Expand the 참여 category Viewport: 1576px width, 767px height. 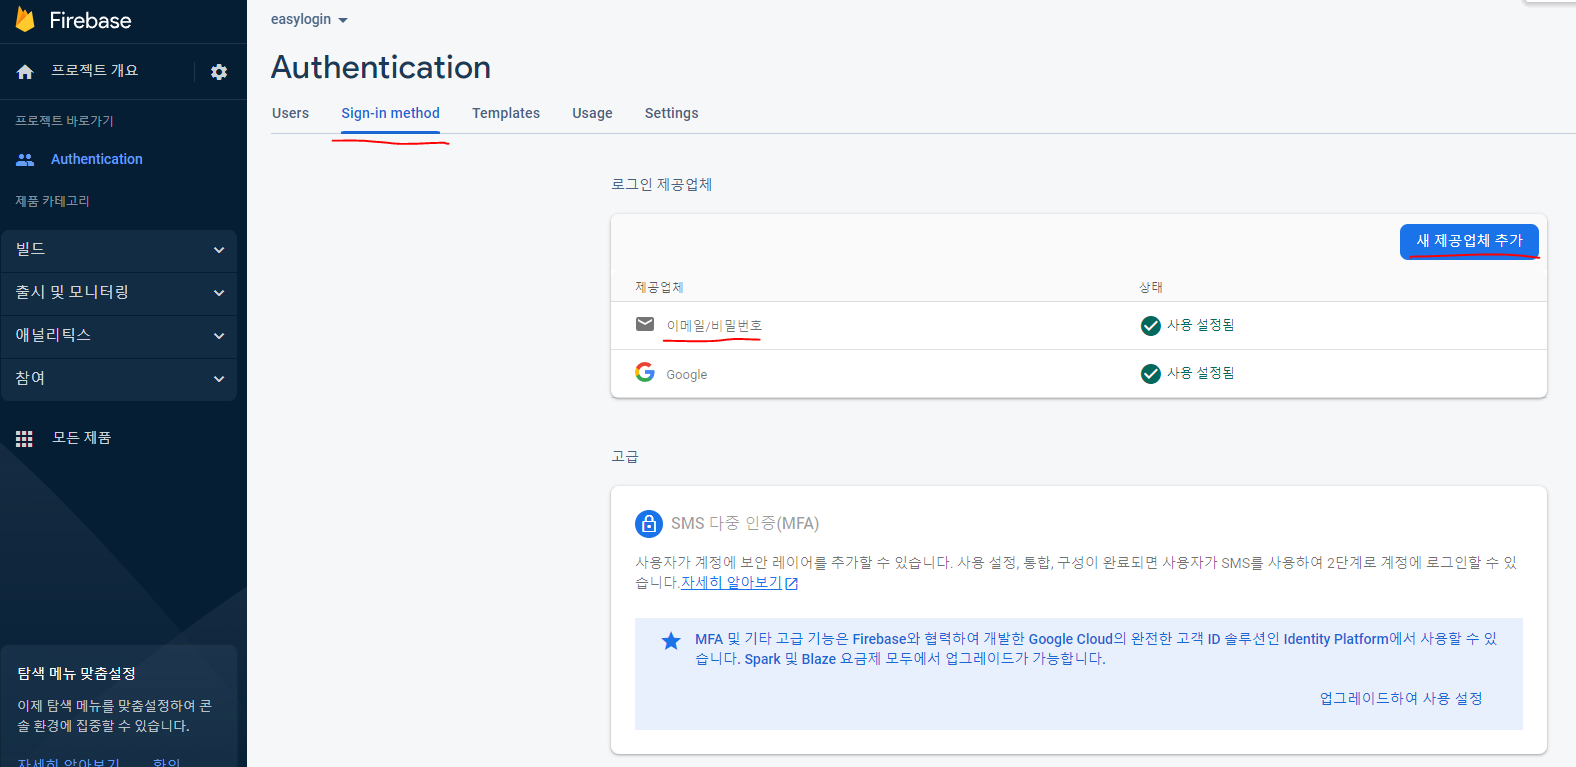pos(118,379)
